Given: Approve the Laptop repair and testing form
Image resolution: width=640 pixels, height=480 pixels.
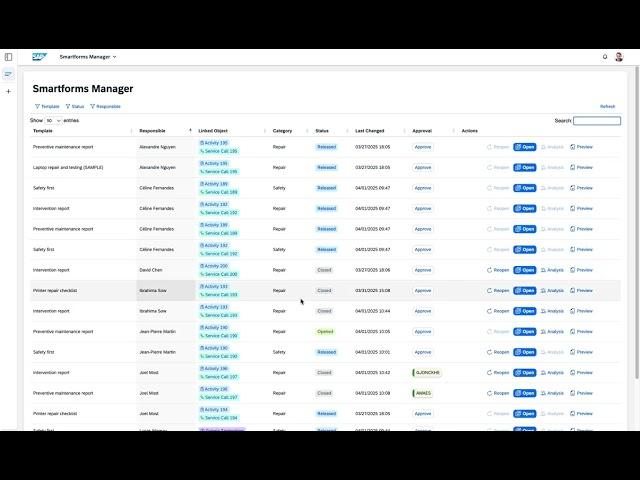Looking at the screenshot, I should [423, 167].
